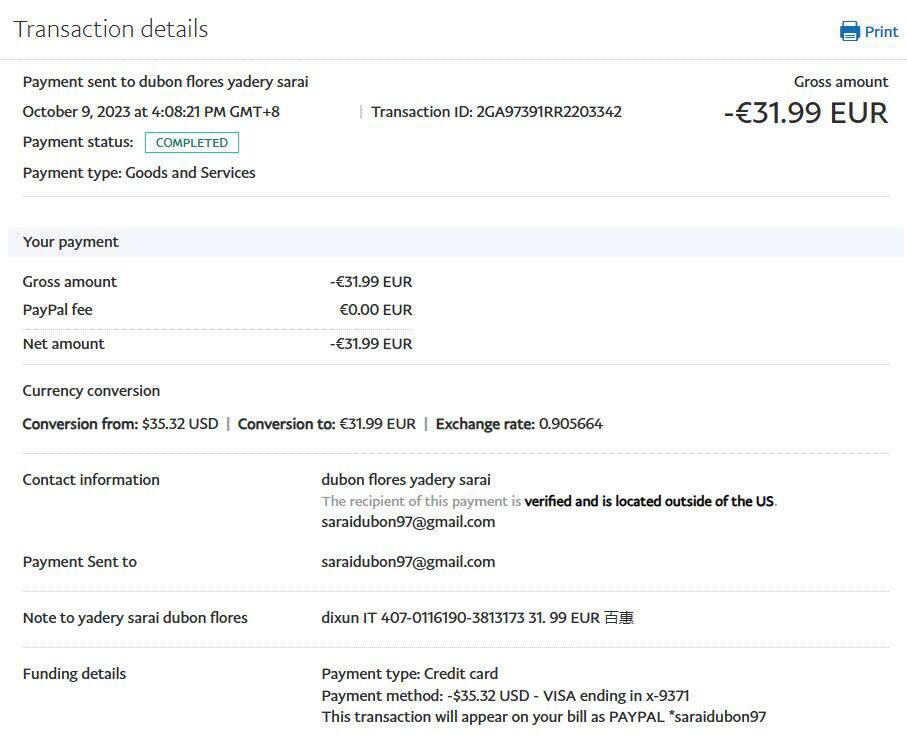The image size is (907, 738).
Task: Click the October 9, 2023 payment timestamp
Action: pyautogui.click(x=151, y=112)
